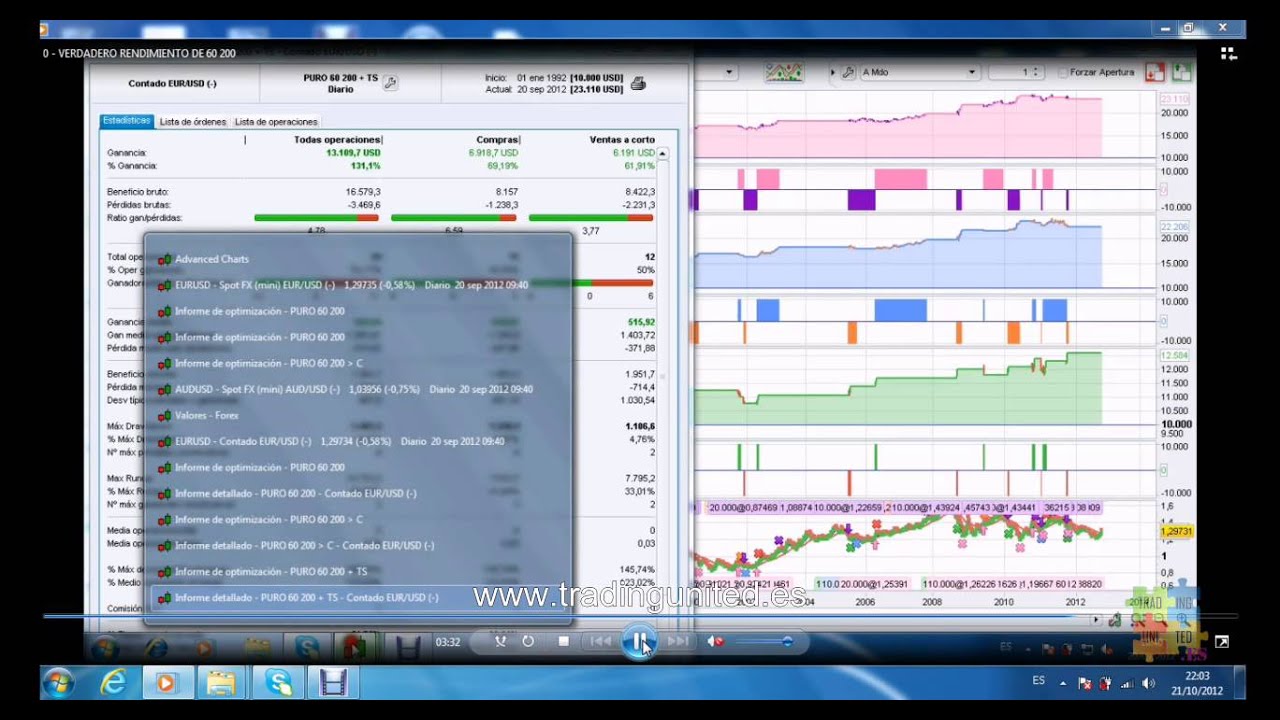This screenshot has width=1280, height=720.
Task: Click the taskbar clock showing 22:03
Action: 1197,683
